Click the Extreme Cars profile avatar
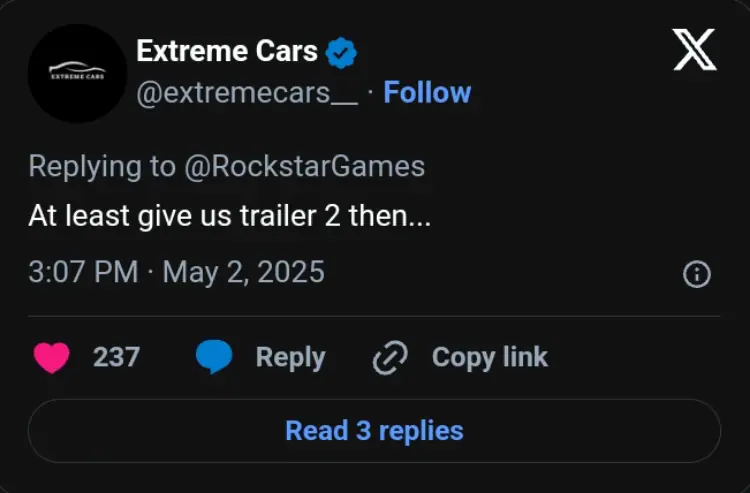Viewport: 750px width, 493px height. tap(76, 72)
